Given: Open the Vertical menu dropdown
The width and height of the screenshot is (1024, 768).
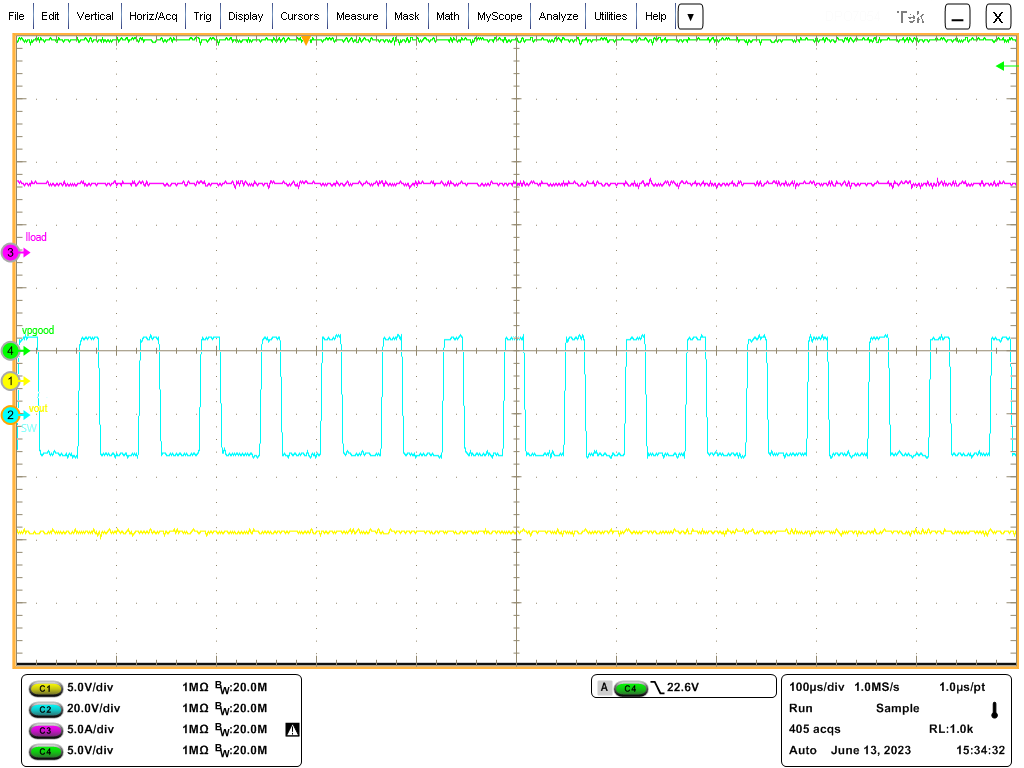Looking at the screenshot, I should [95, 16].
